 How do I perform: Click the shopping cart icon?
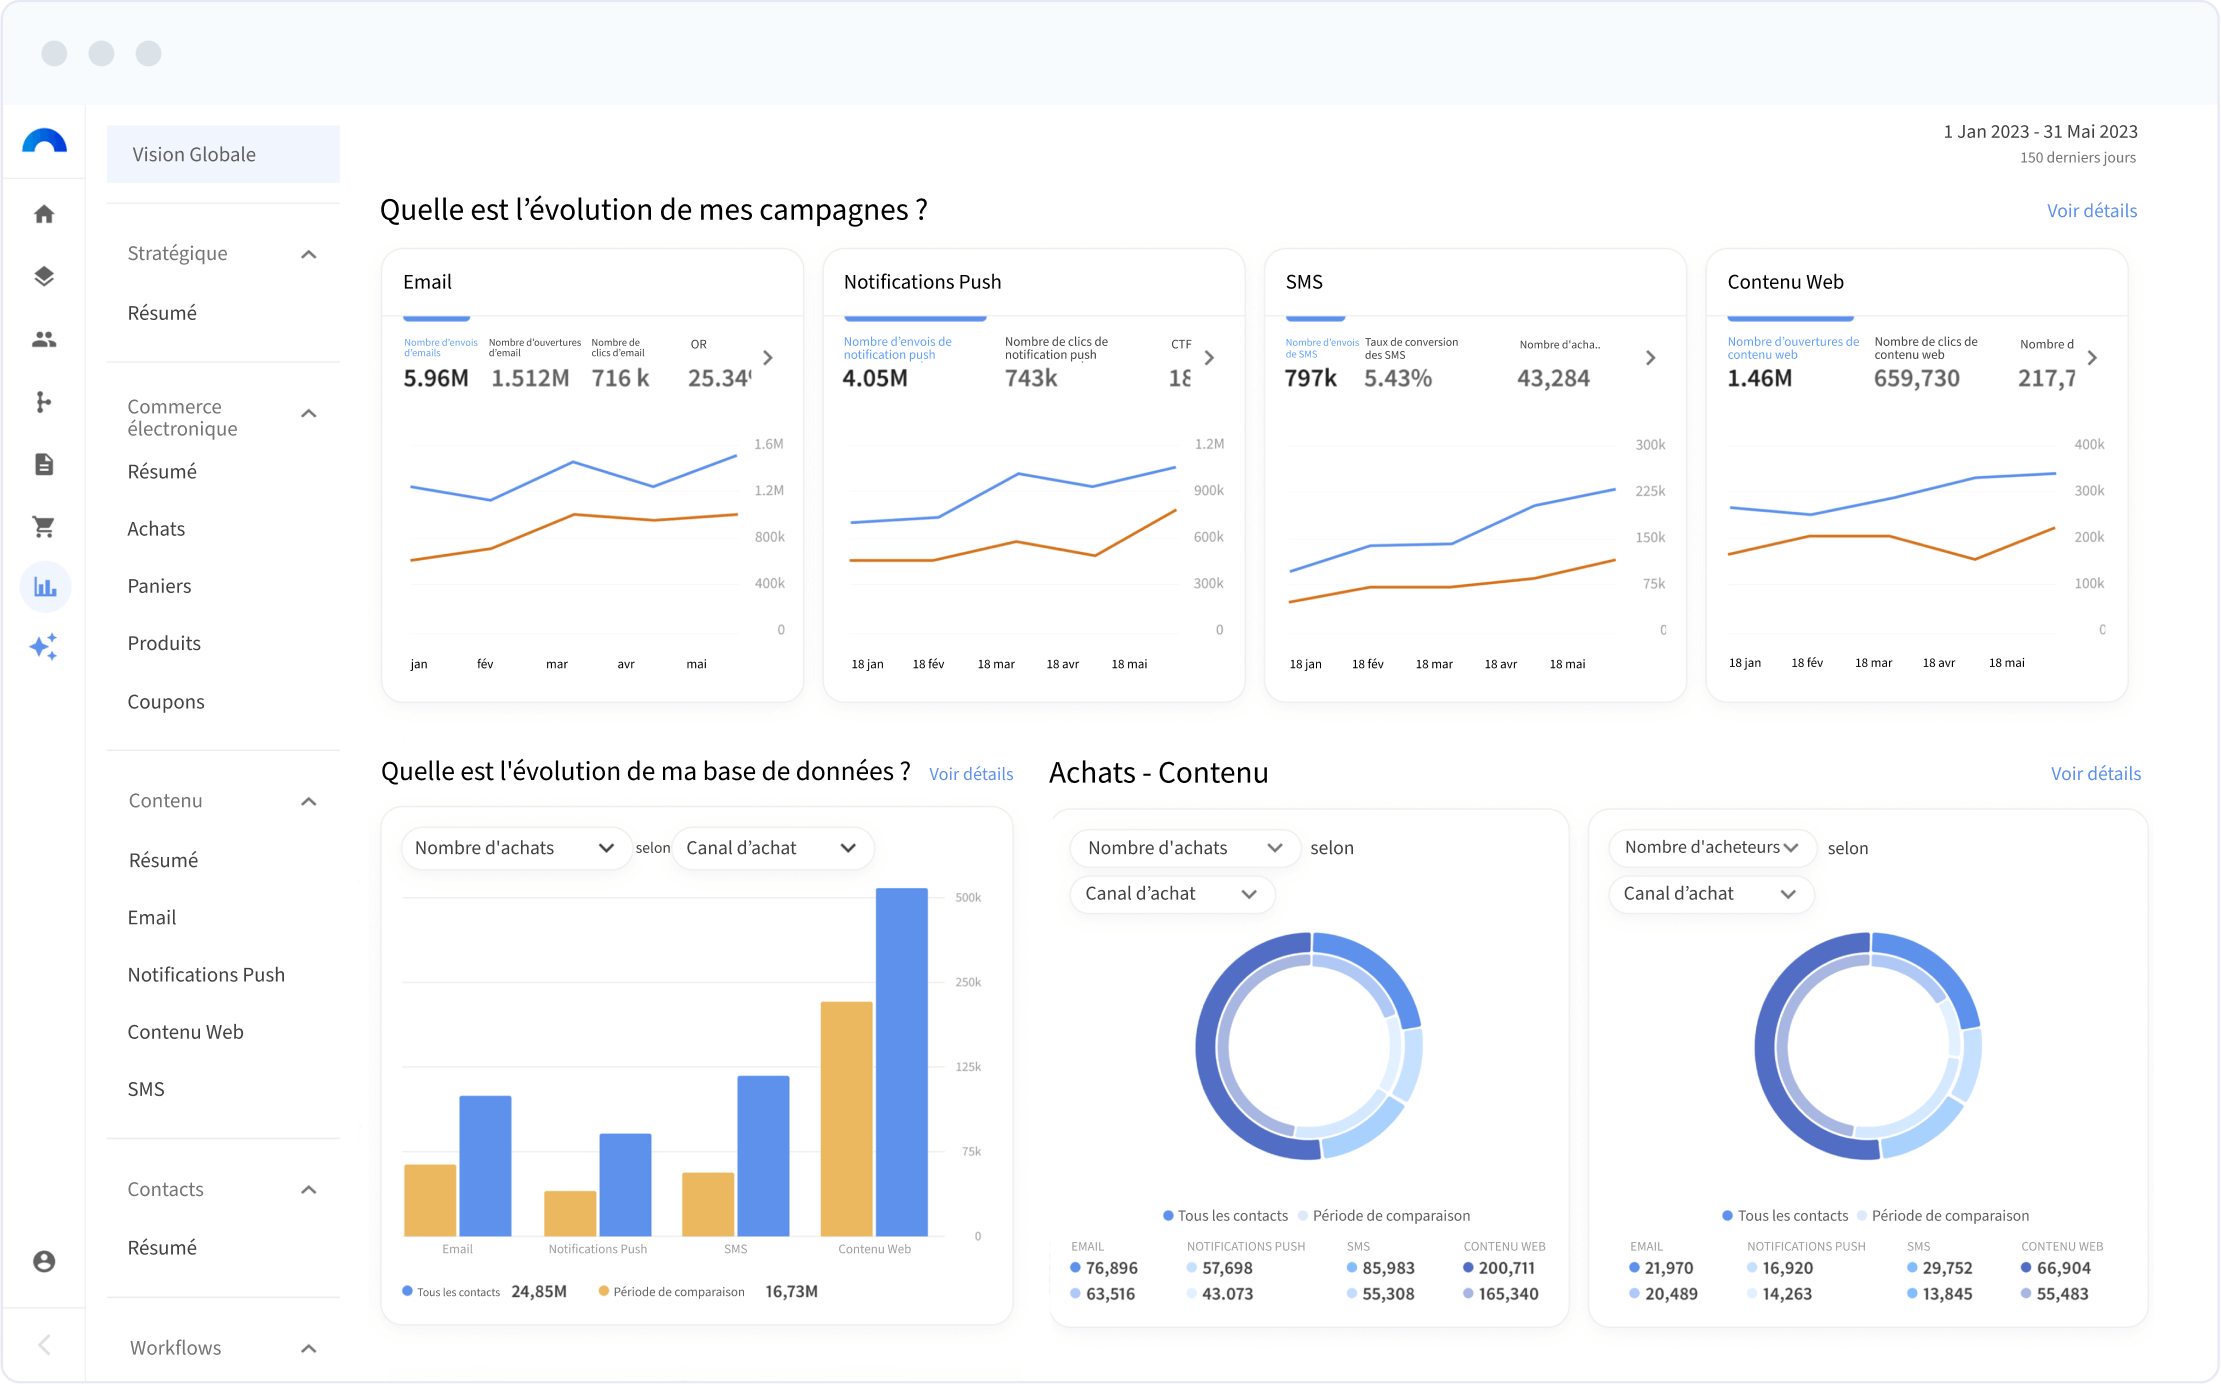tap(44, 526)
